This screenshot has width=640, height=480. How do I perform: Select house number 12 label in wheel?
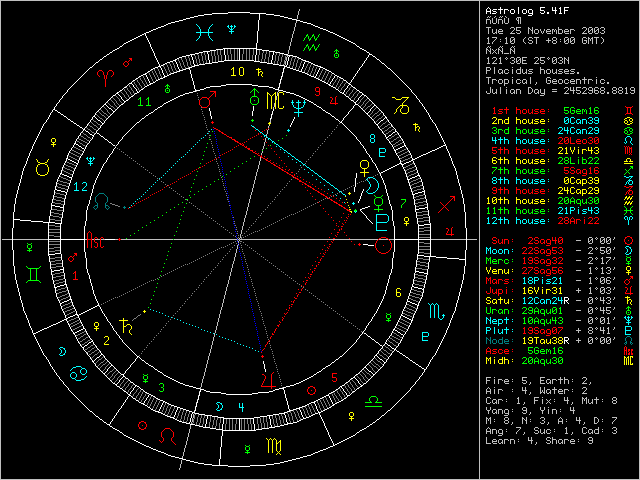pyautogui.click(x=80, y=187)
